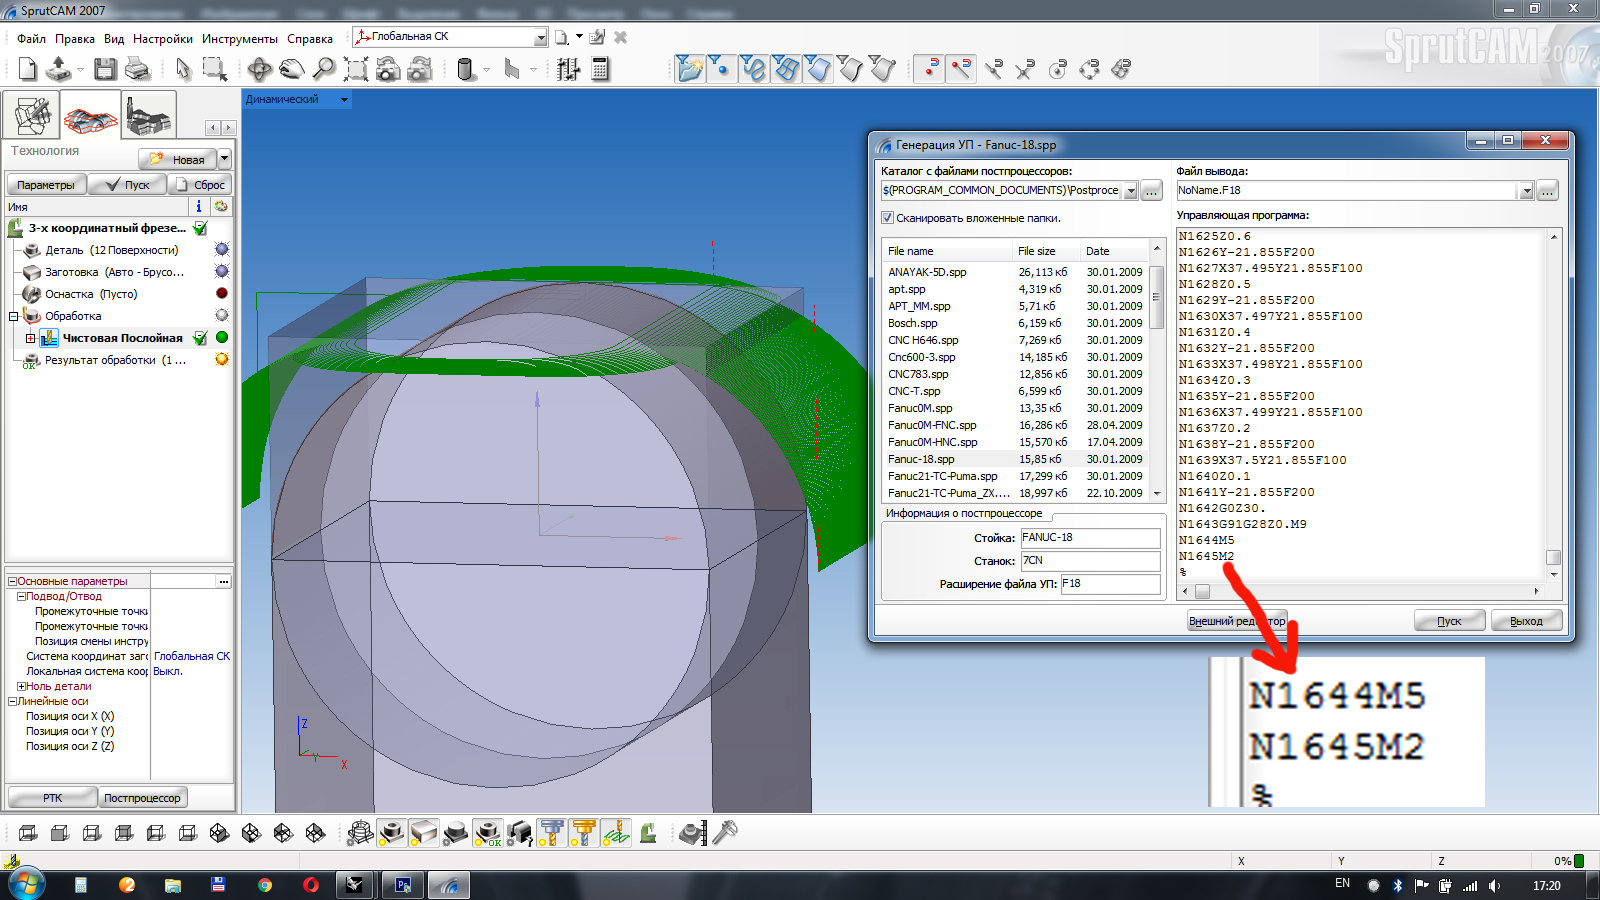Toggle the mesh surface selection filter
Viewport: 1600px width, 900px height.
tap(786, 69)
